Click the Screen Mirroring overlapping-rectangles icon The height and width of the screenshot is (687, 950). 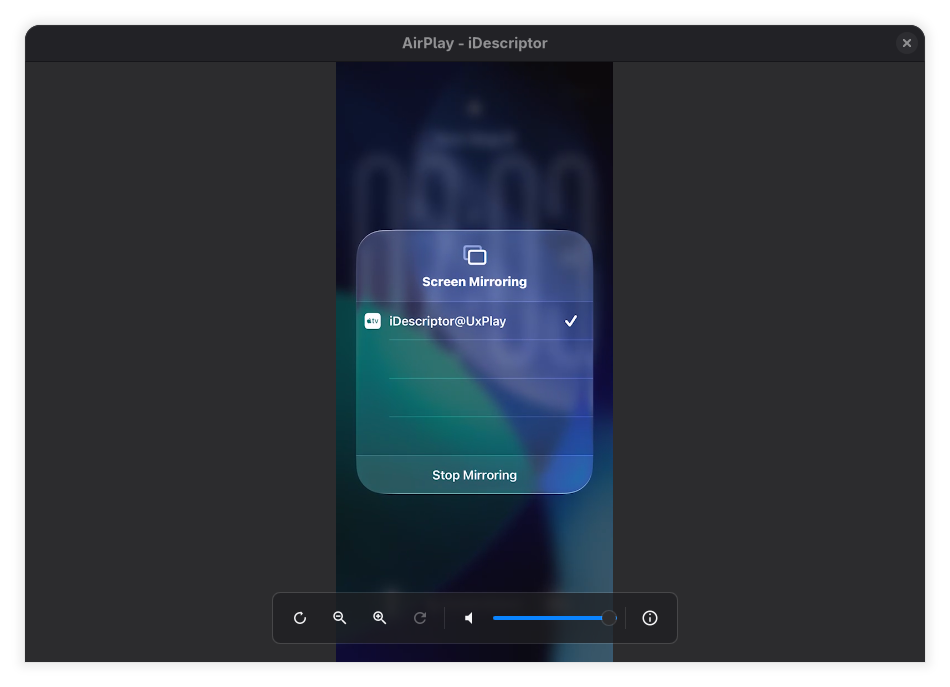pos(474,255)
